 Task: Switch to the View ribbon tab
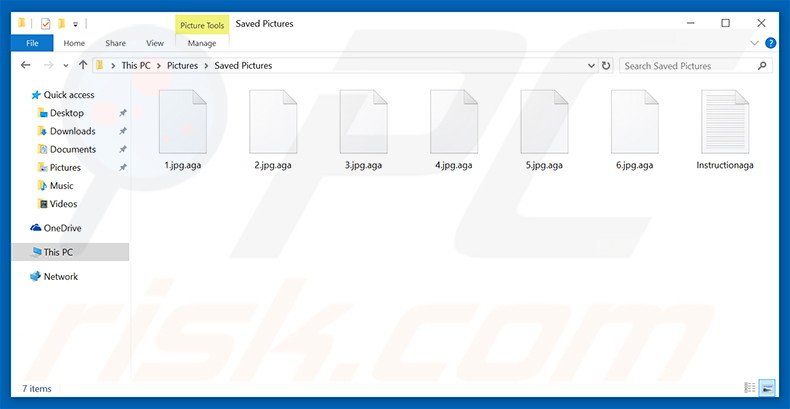(155, 43)
